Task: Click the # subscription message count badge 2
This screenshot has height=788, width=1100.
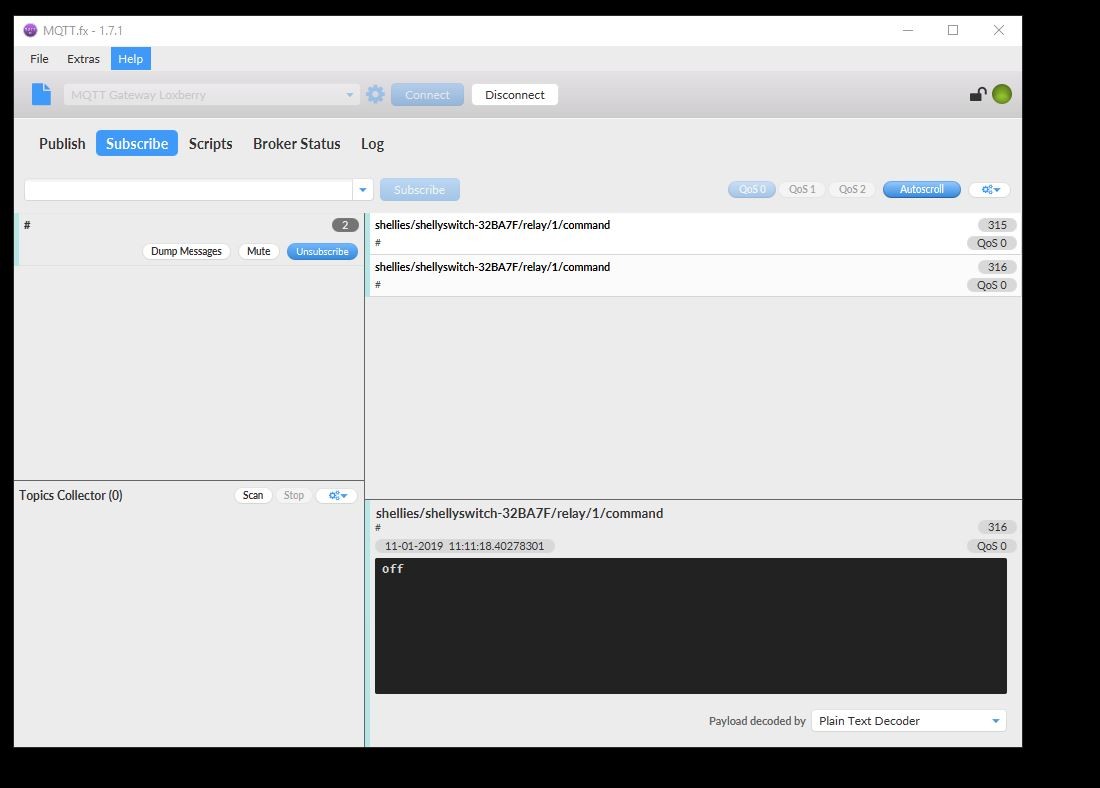Action: pyautogui.click(x=345, y=225)
